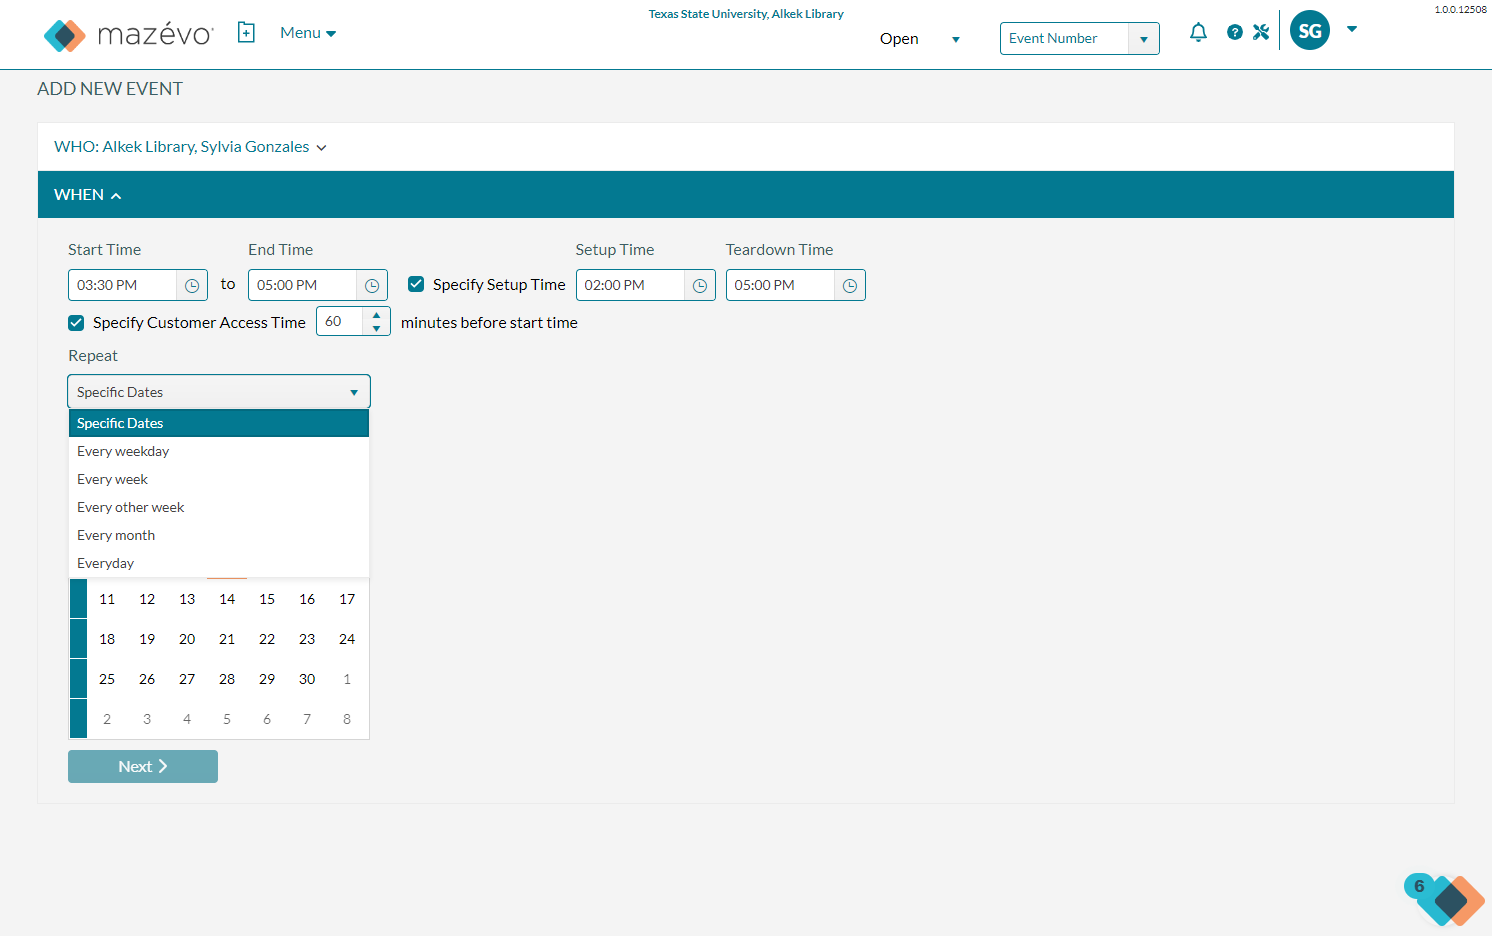
Task: Click the Next button
Action: click(x=143, y=766)
